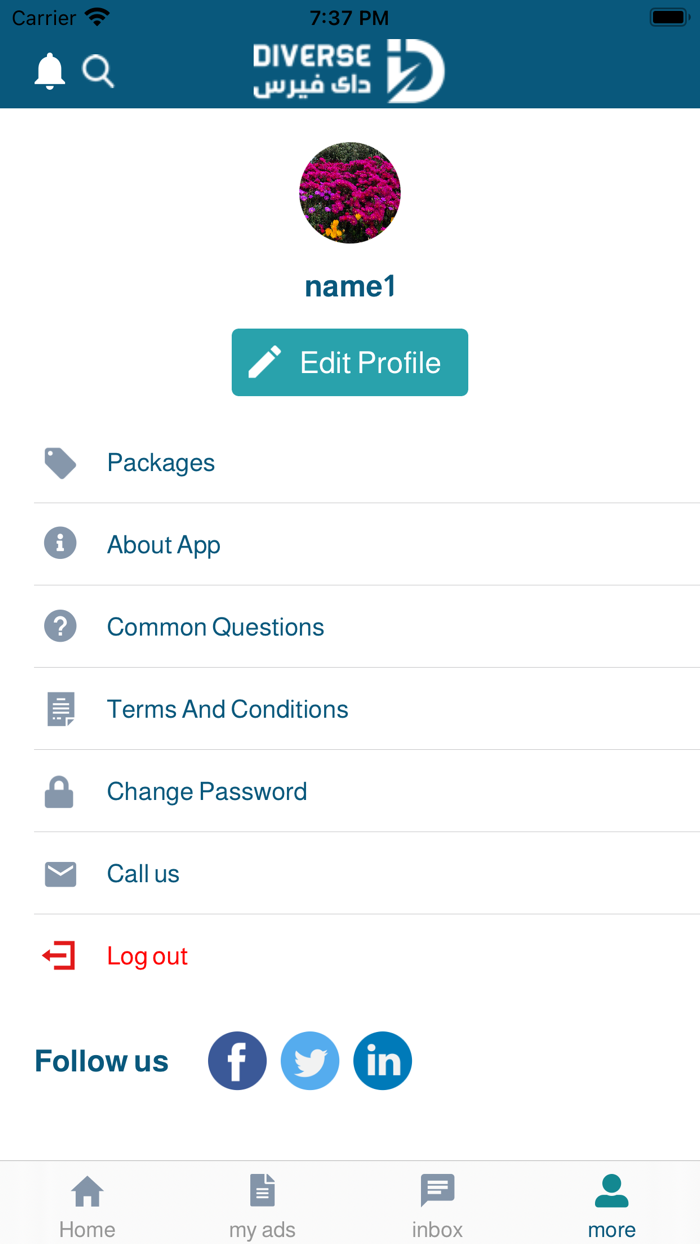Tap the red Log out icon
Viewport: 700px width, 1244px height.
point(59,956)
